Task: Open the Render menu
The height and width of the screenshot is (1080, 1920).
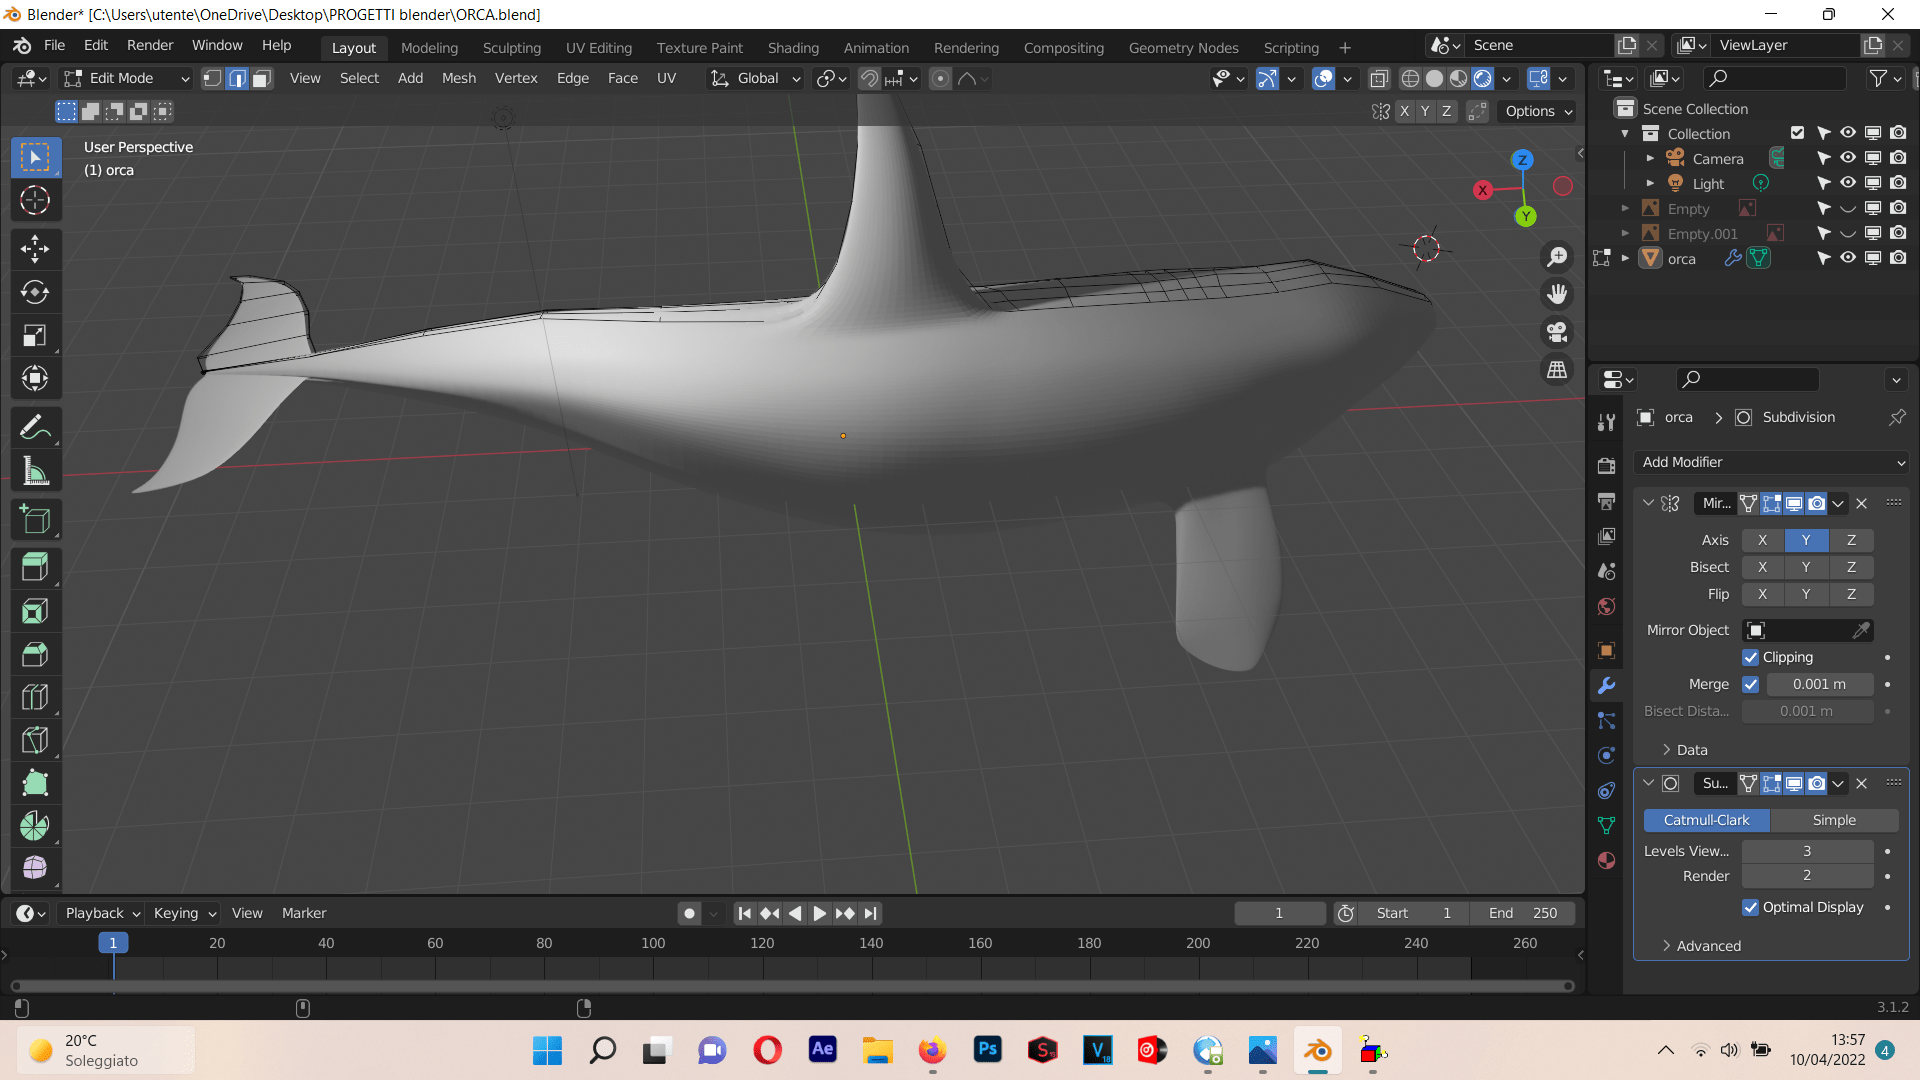Action: [150, 46]
